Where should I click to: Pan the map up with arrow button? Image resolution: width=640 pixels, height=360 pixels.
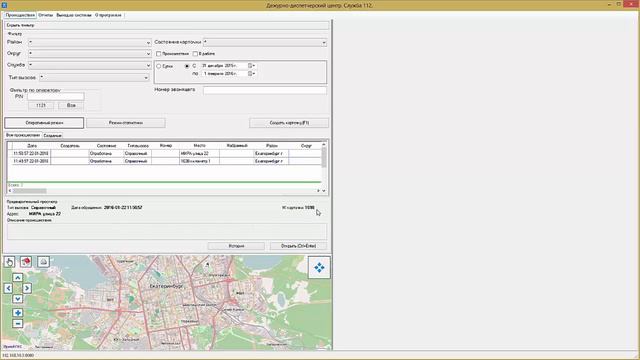18,278
